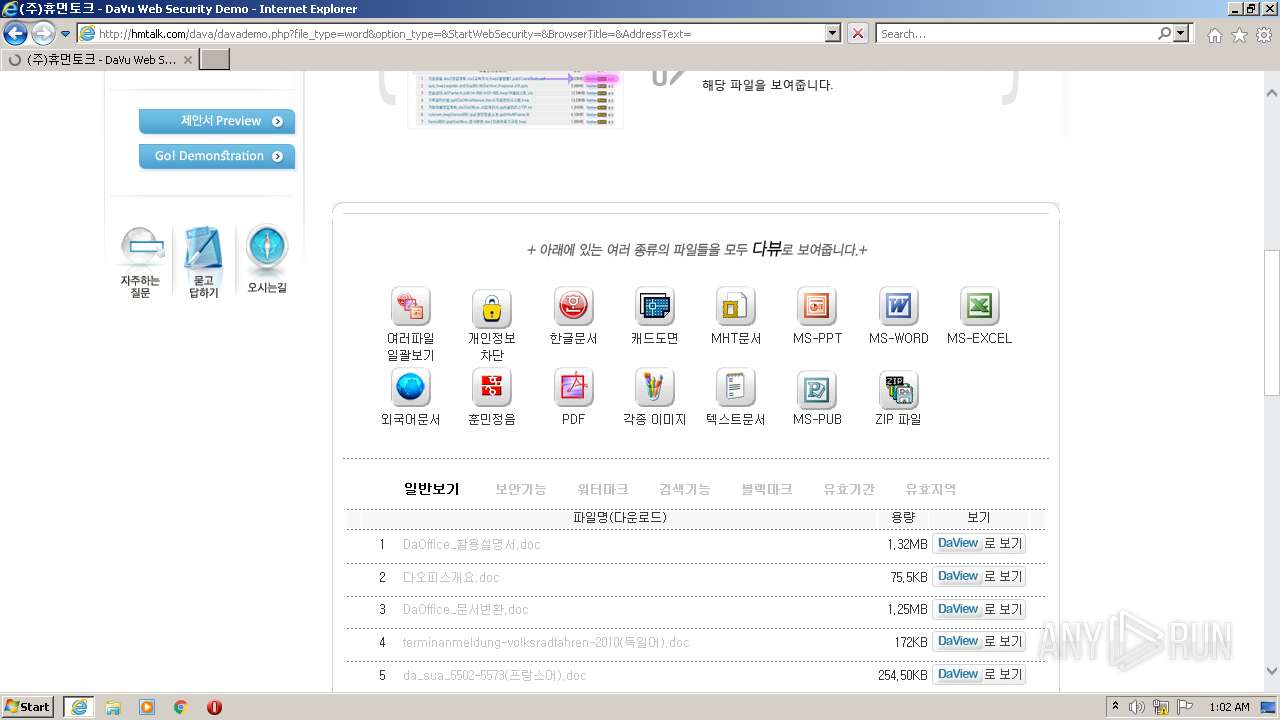Open the 훈민정음 document icon
The image size is (1280, 720).
point(491,388)
